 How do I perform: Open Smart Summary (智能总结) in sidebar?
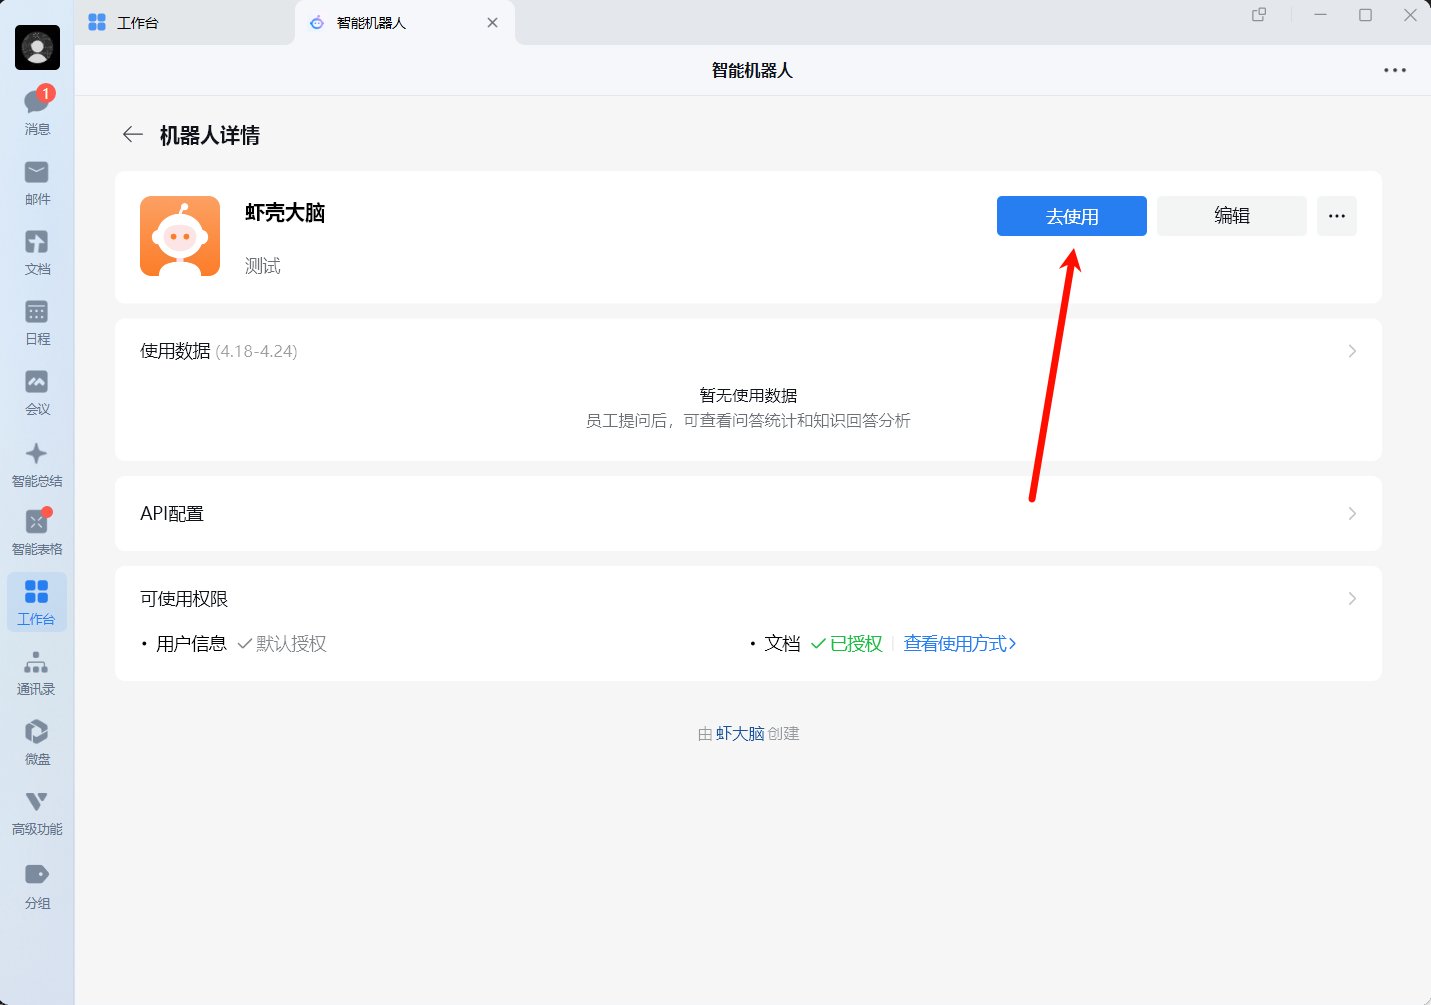(x=37, y=465)
